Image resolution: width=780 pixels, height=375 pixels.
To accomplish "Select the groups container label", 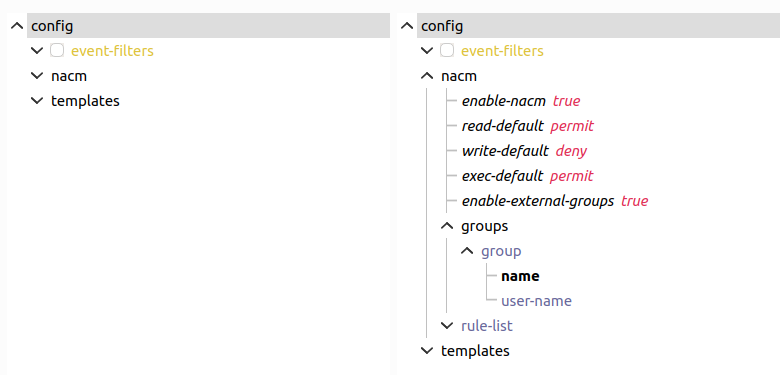I will click(x=485, y=226).
